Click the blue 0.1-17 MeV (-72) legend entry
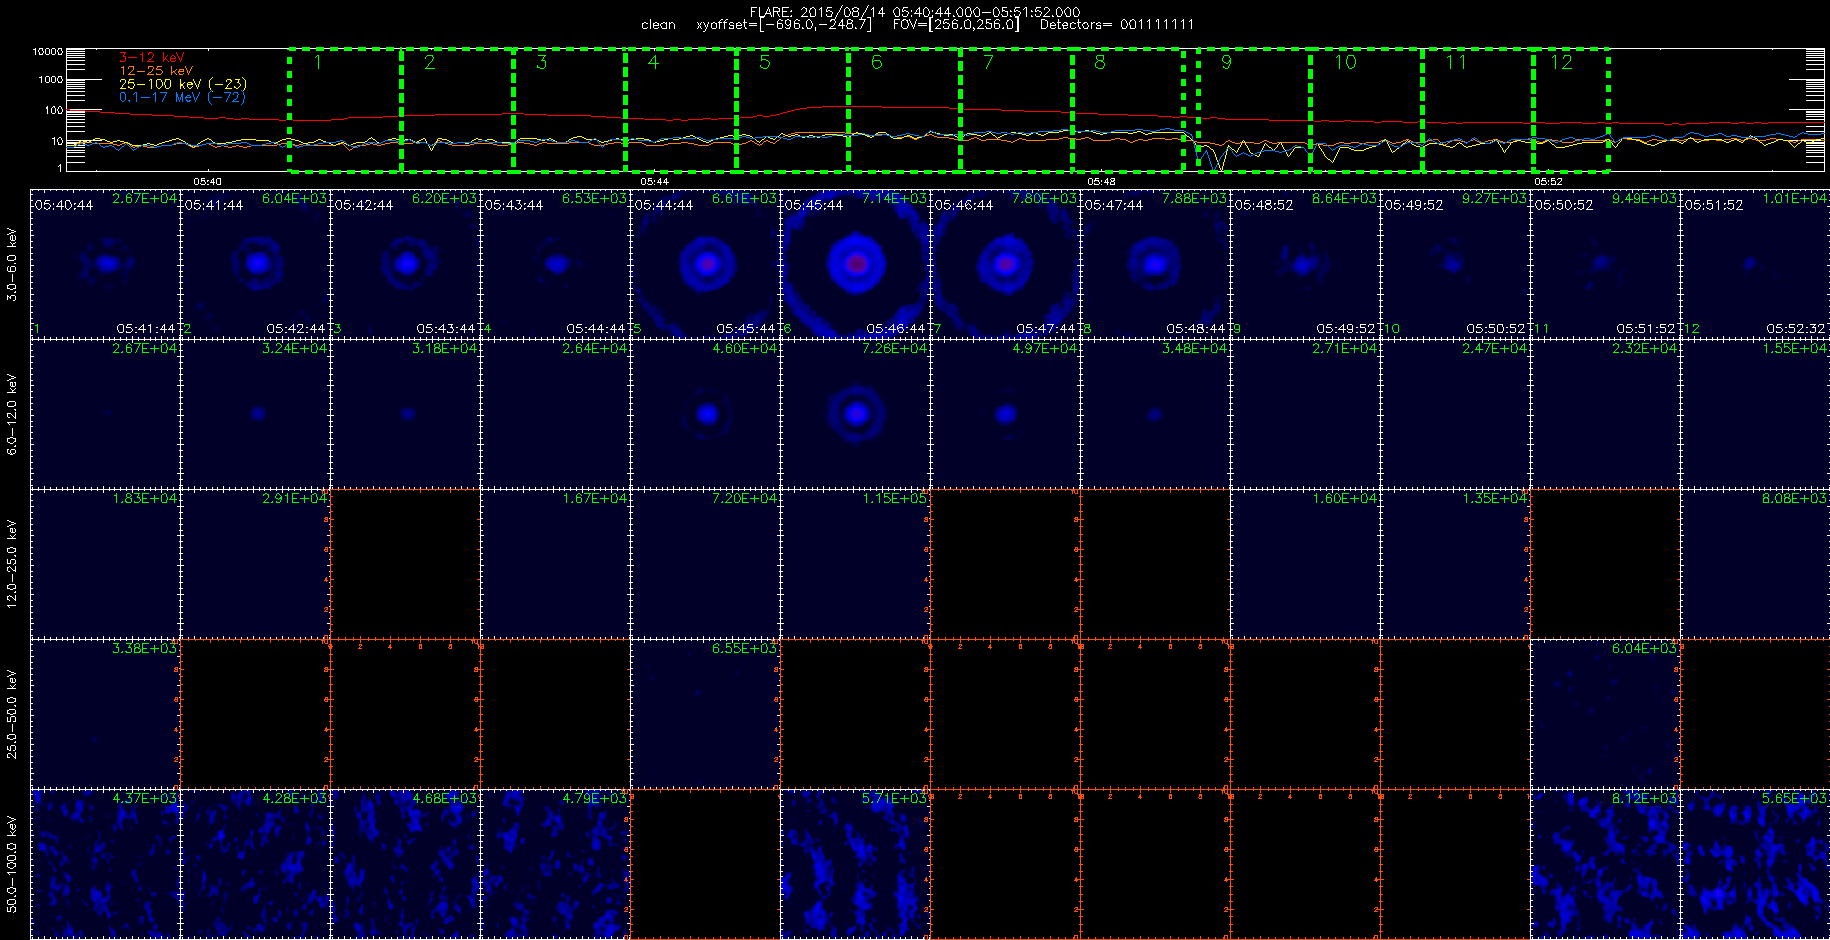 tap(182, 97)
